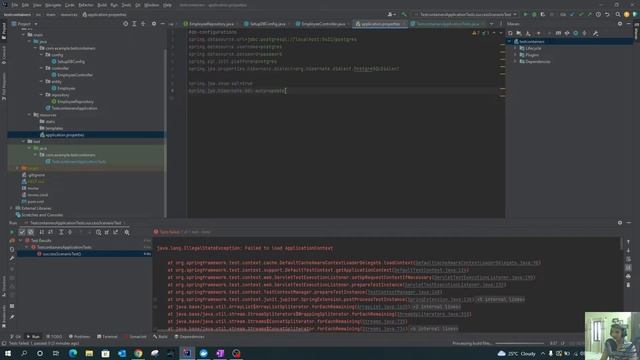Open the bottom Dependencies tool window tab
Screen dimensions: 640x360
[x=189, y=337]
